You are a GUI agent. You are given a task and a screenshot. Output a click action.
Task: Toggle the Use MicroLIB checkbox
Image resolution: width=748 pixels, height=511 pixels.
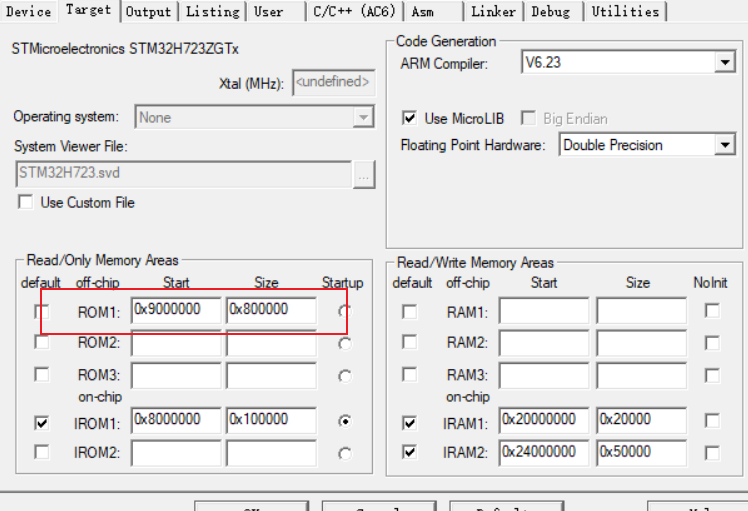tap(409, 118)
